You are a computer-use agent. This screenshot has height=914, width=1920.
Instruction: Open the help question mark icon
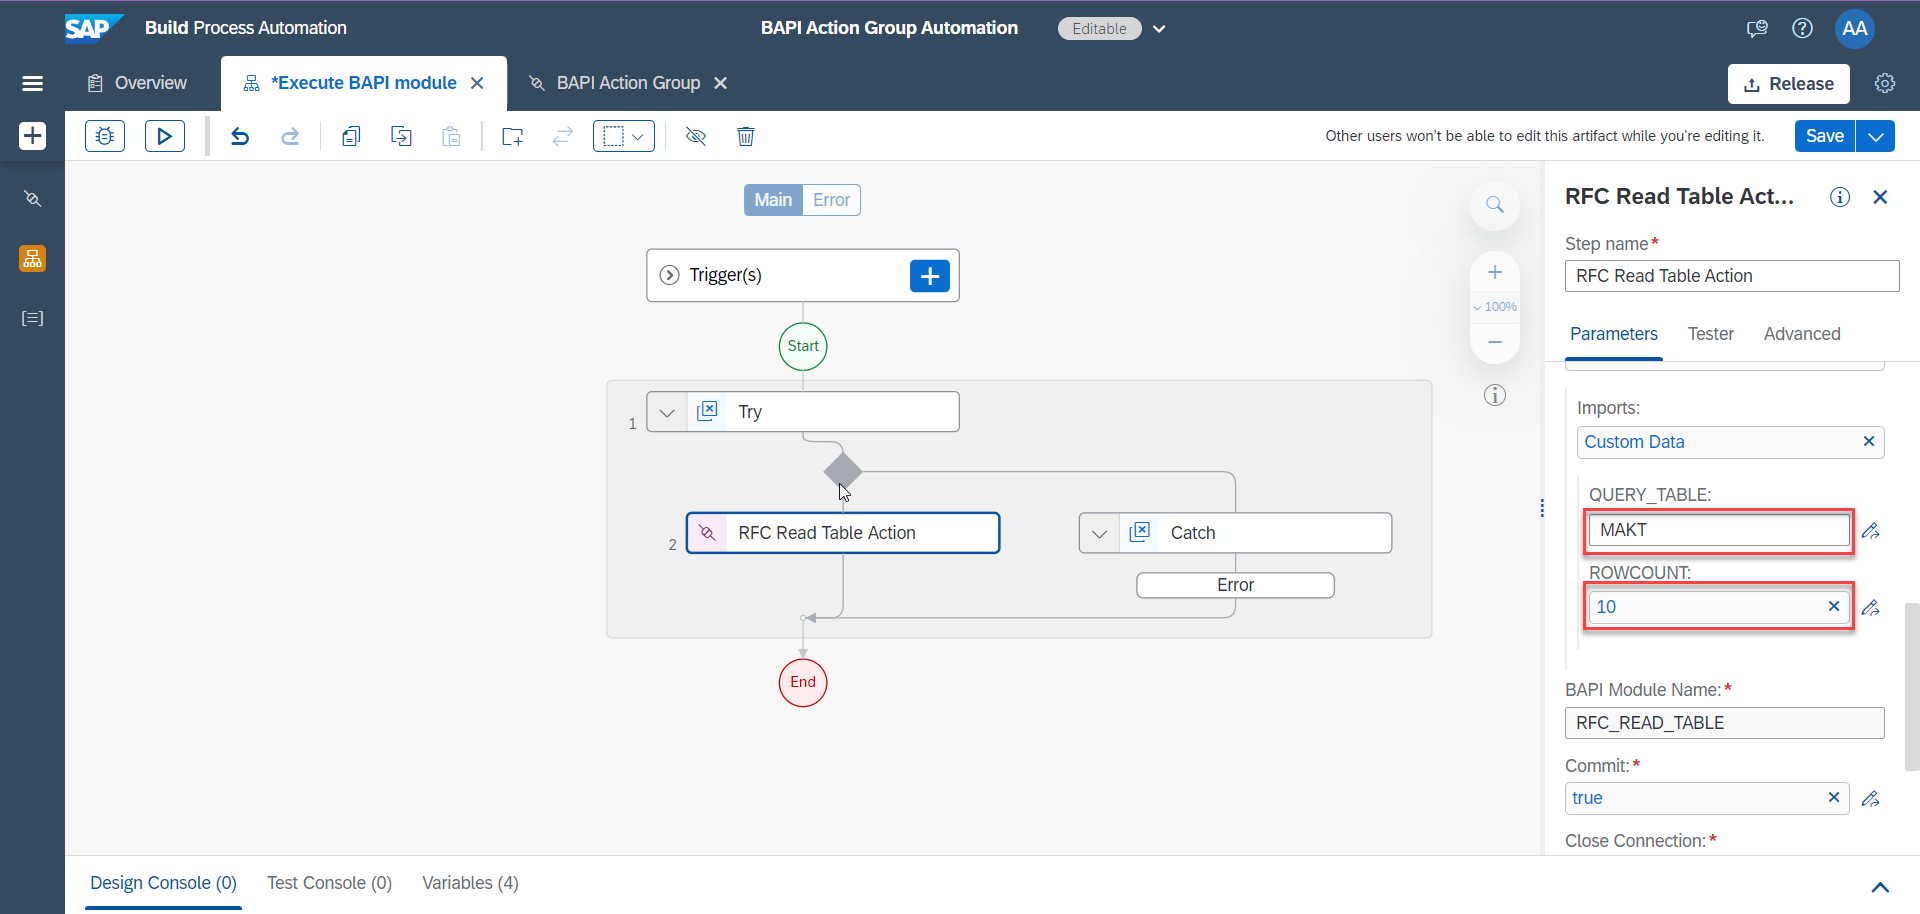pos(1802,28)
